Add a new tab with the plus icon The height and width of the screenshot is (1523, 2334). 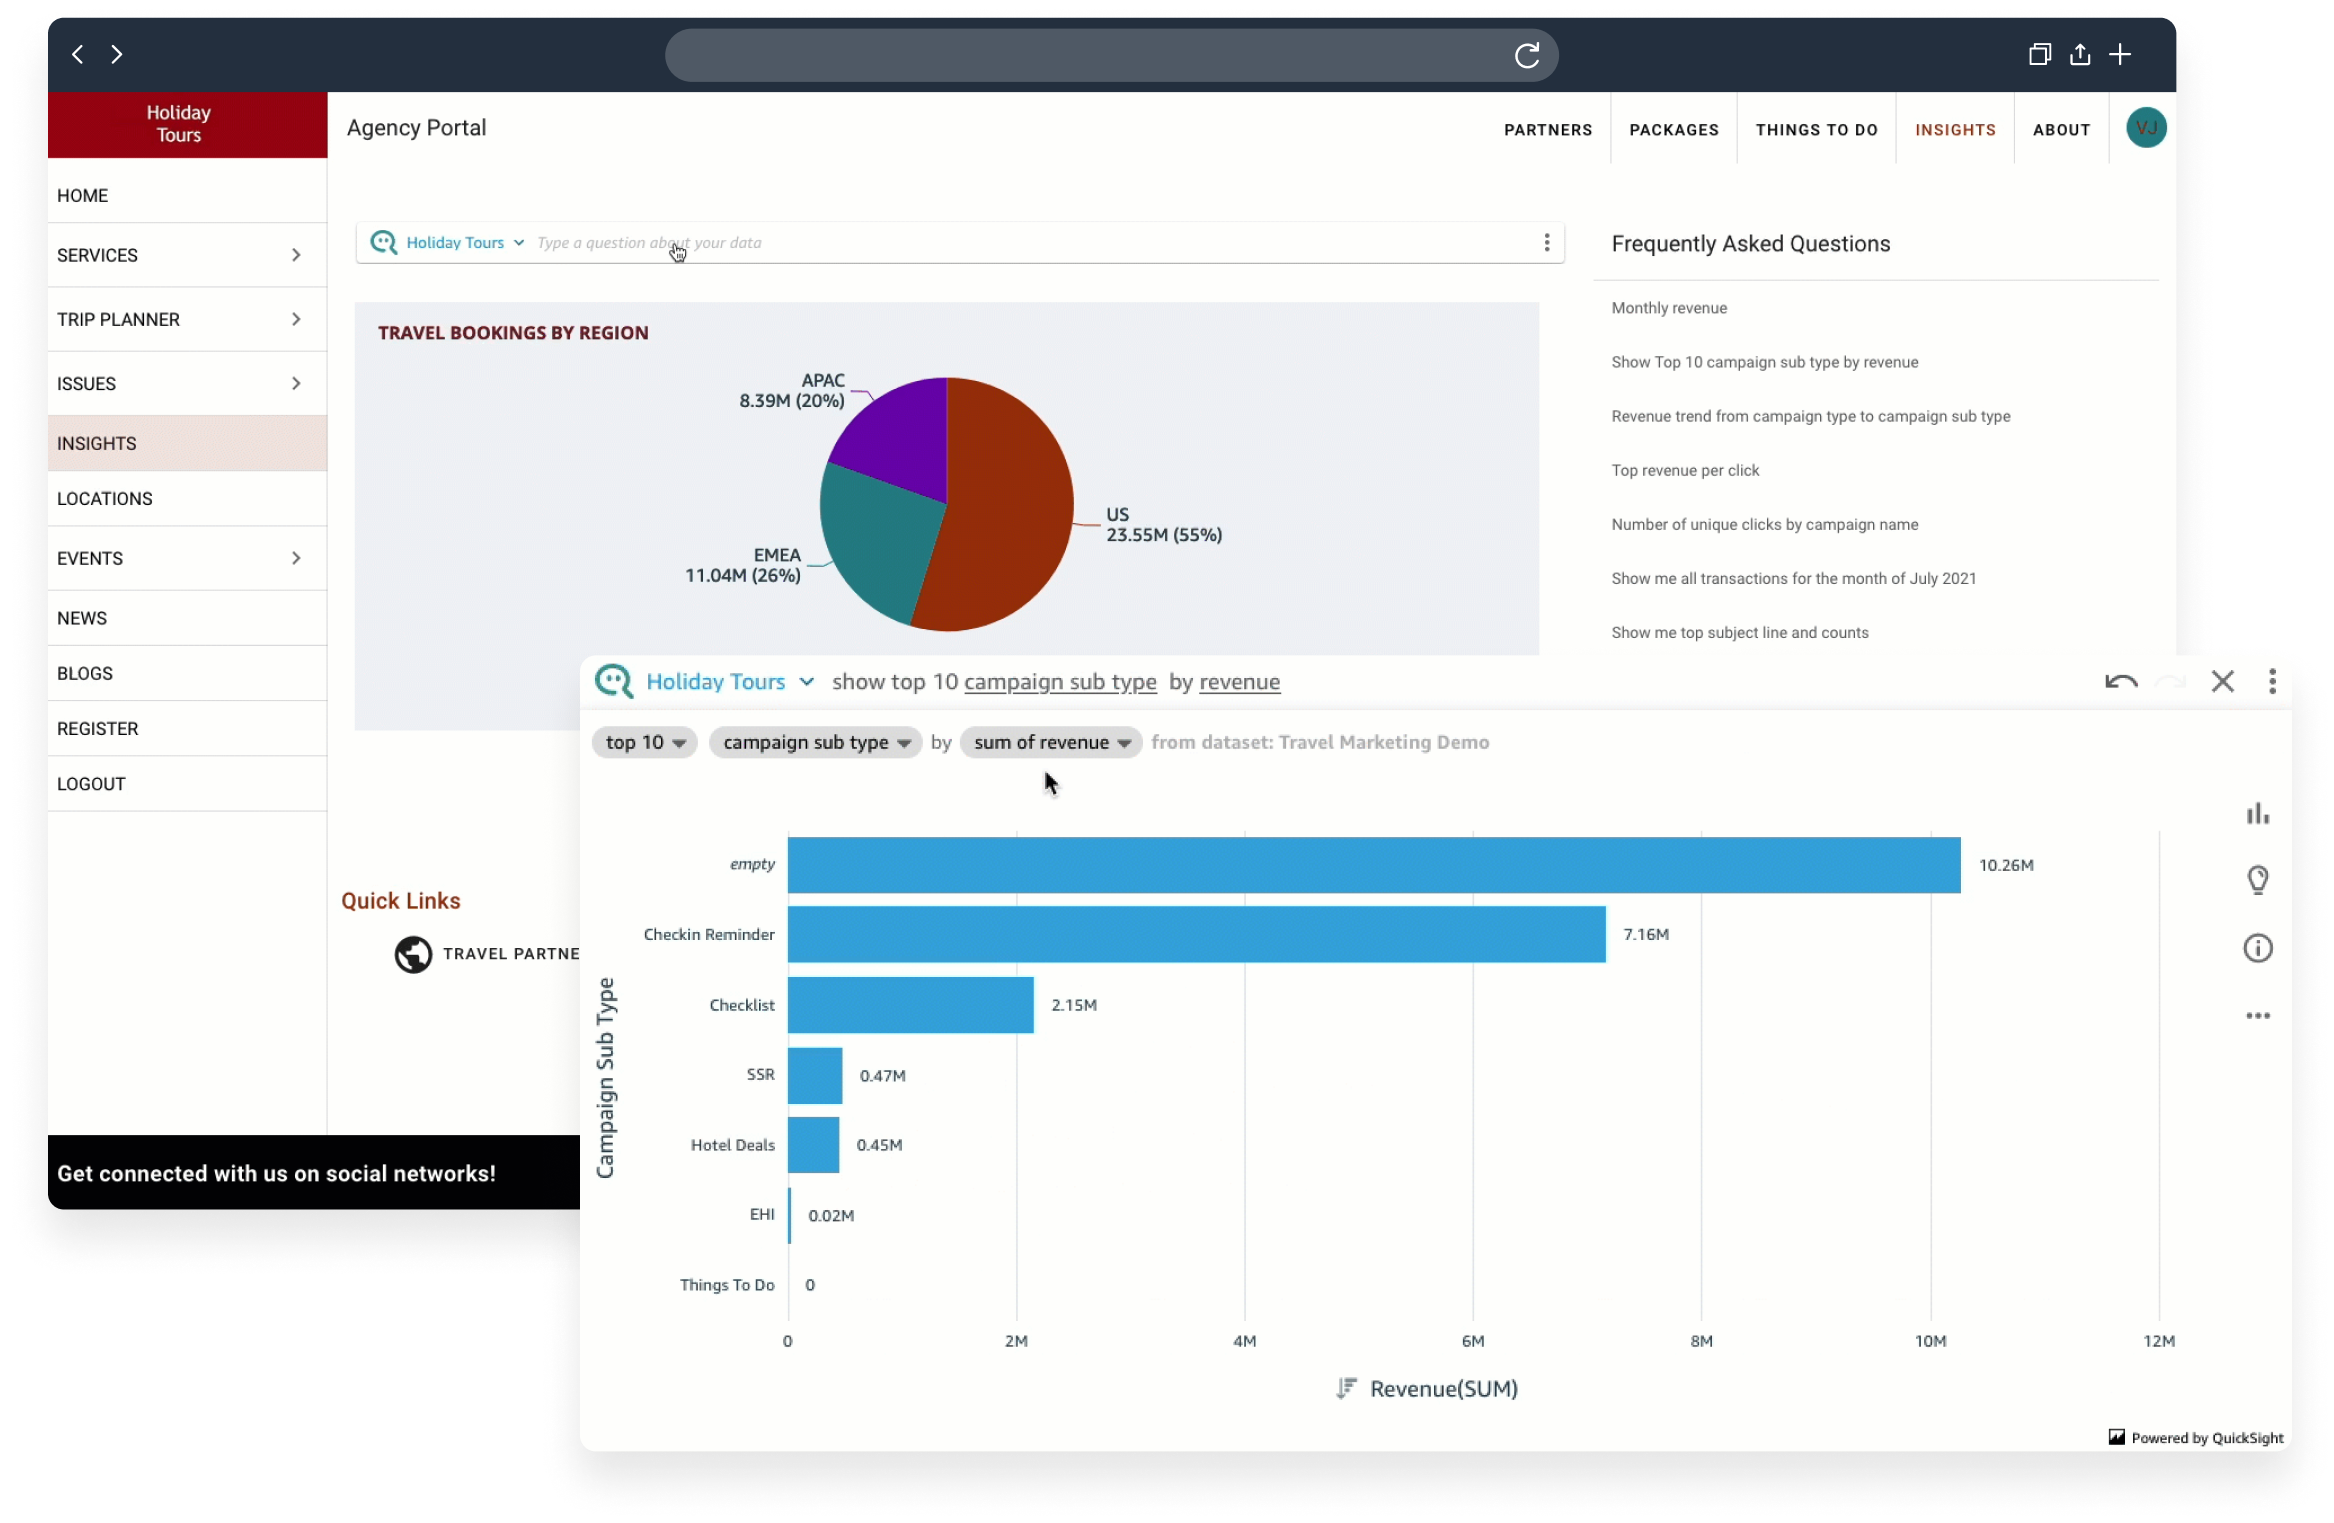click(2120, 54)
